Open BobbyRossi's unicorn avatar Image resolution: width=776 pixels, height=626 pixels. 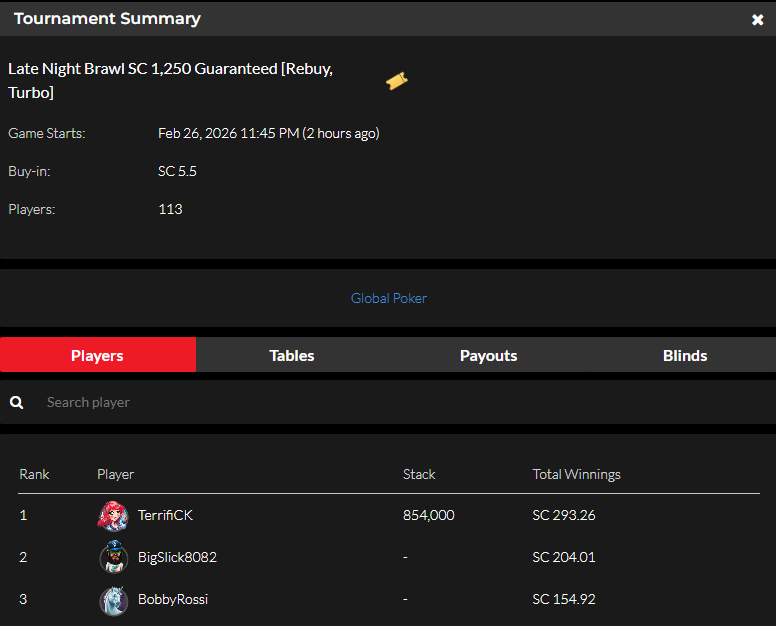113,601
